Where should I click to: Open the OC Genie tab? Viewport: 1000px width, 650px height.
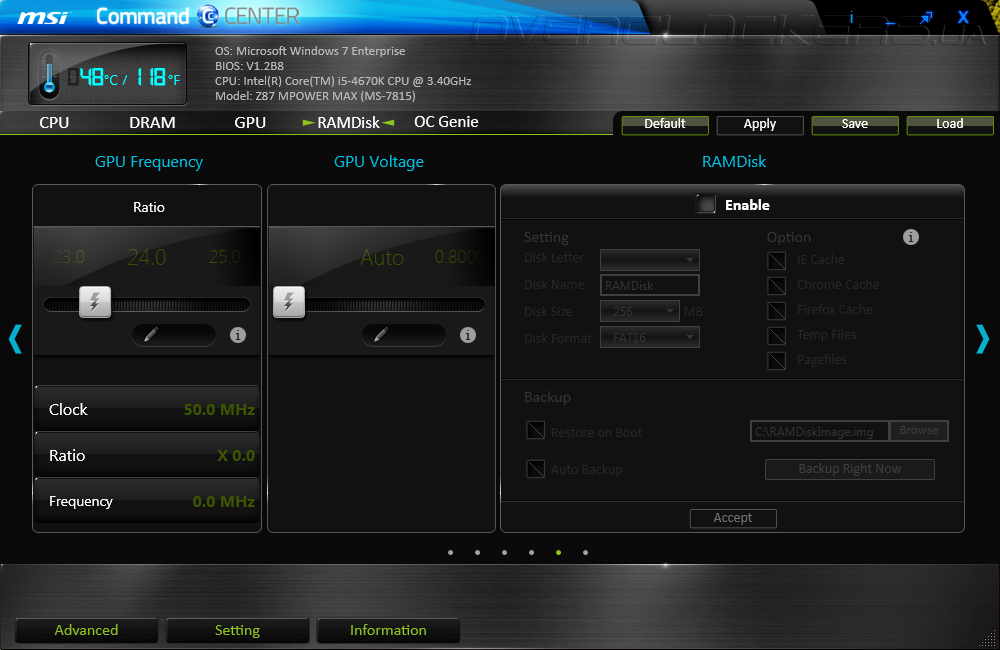(446, 122)
